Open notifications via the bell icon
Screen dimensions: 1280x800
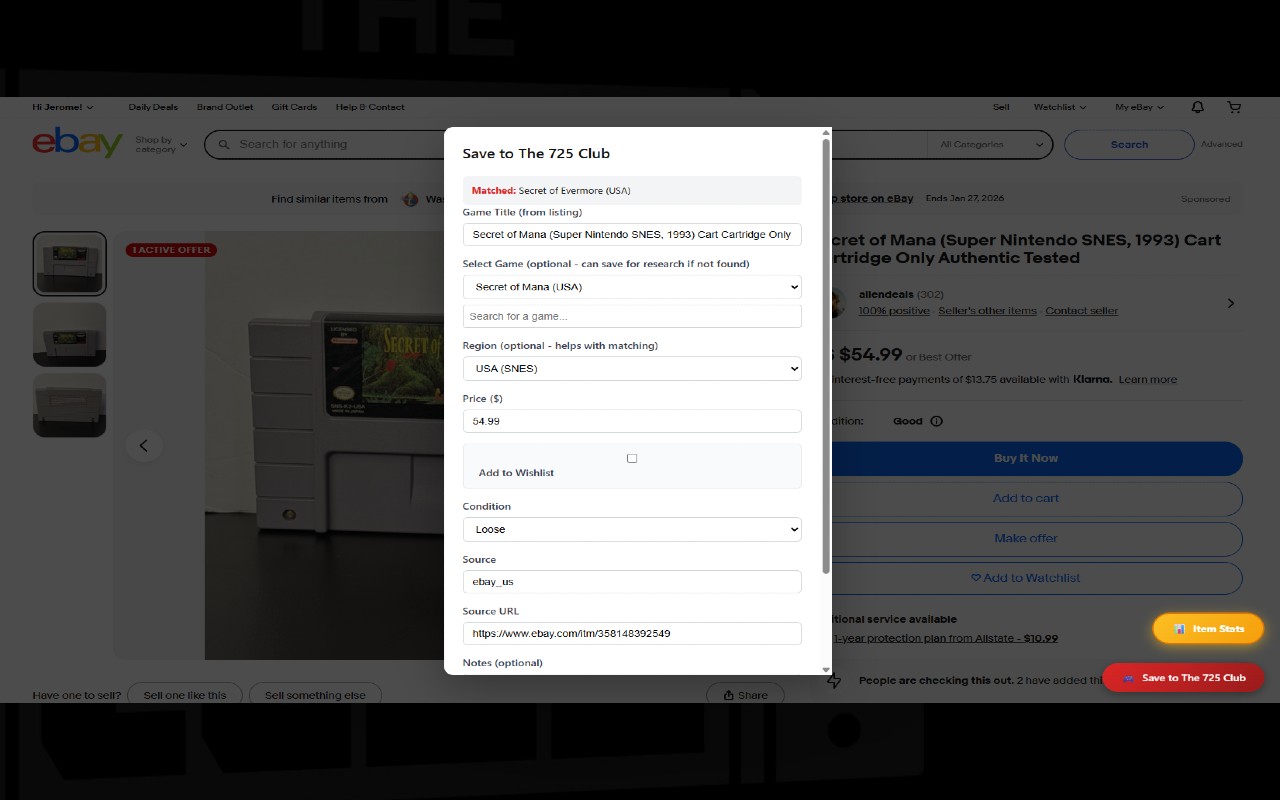(1197, 107)
